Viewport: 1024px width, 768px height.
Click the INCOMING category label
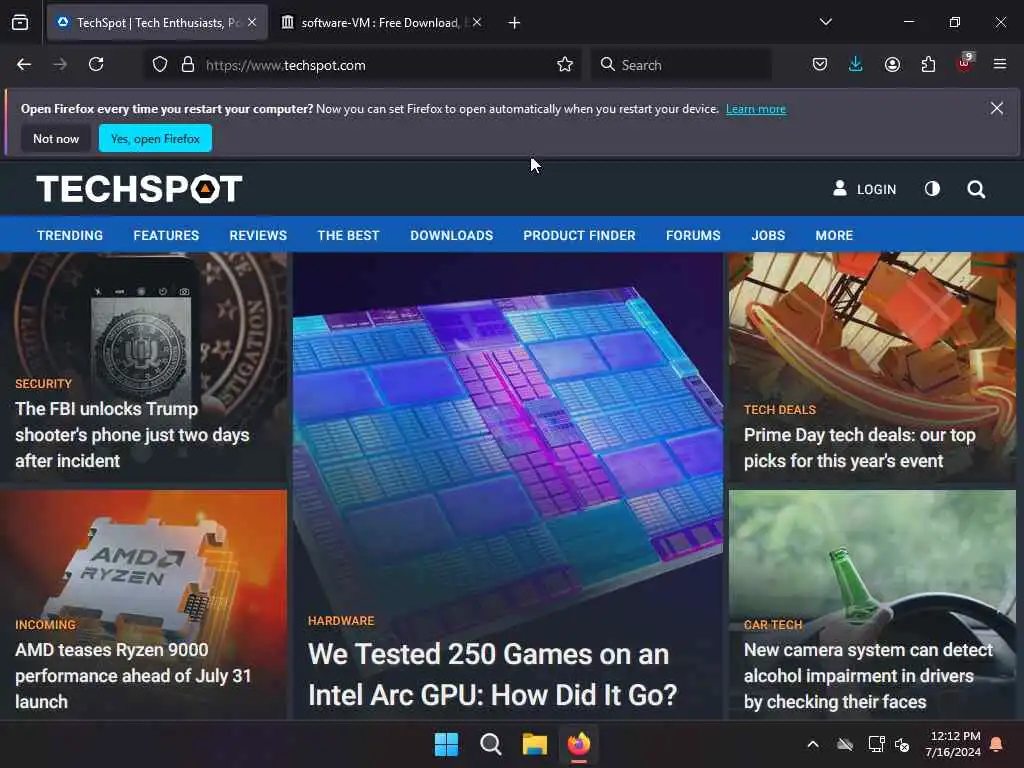[x=46, y=625]
